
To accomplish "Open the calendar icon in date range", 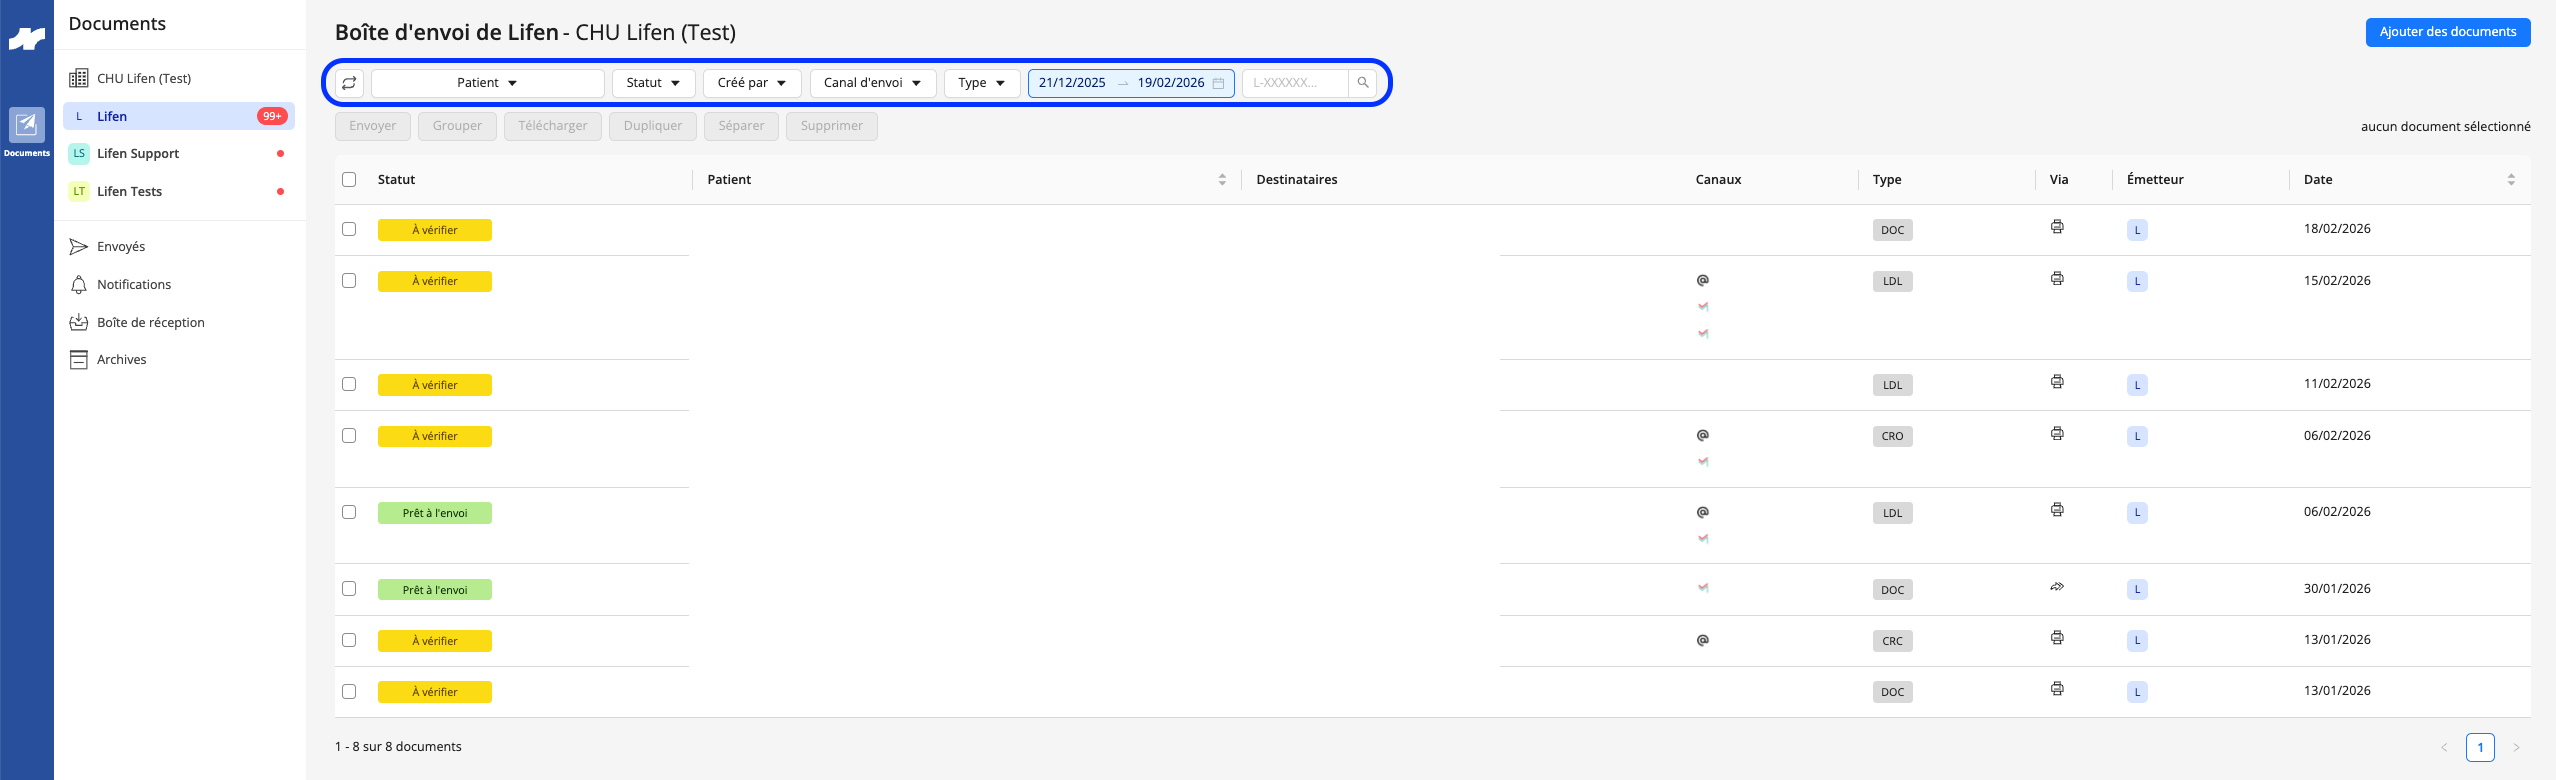I will 1218,83.
